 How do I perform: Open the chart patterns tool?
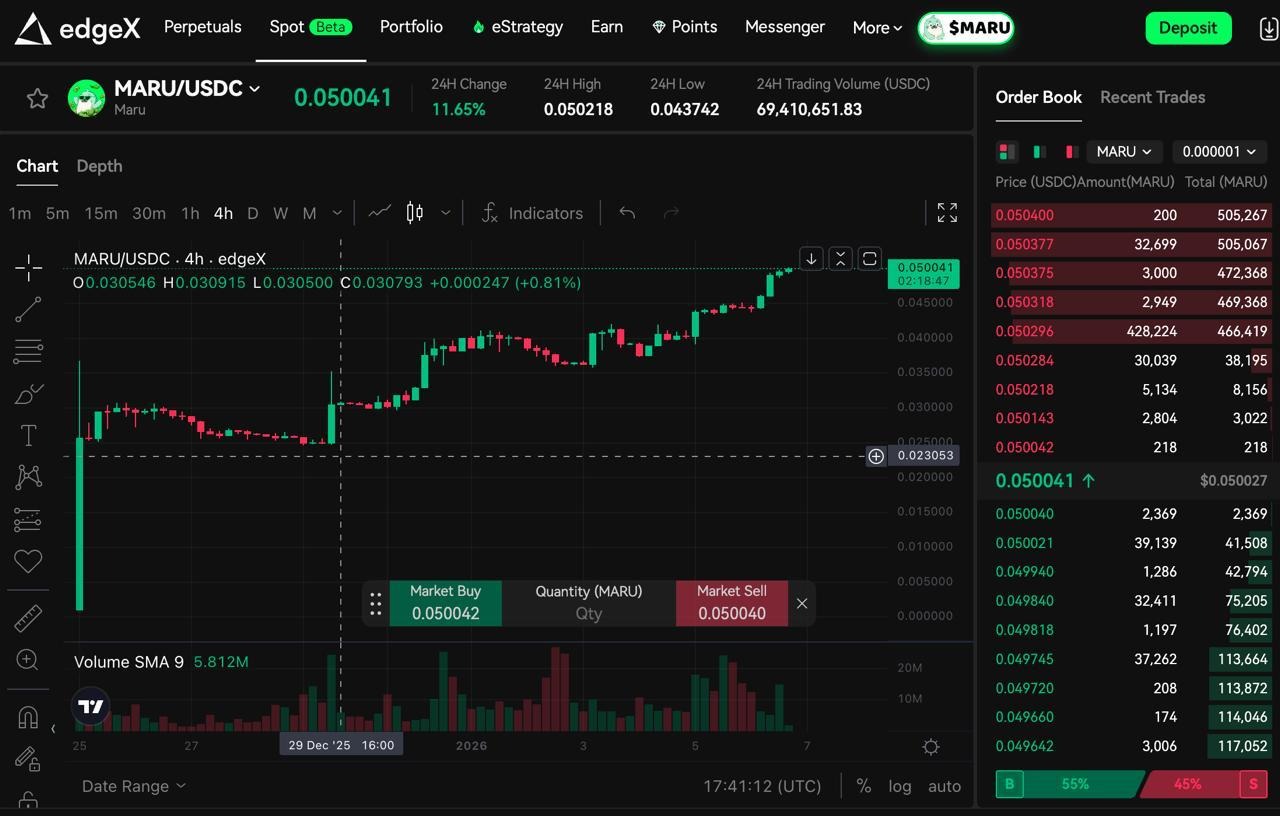(x=28, y=477)
